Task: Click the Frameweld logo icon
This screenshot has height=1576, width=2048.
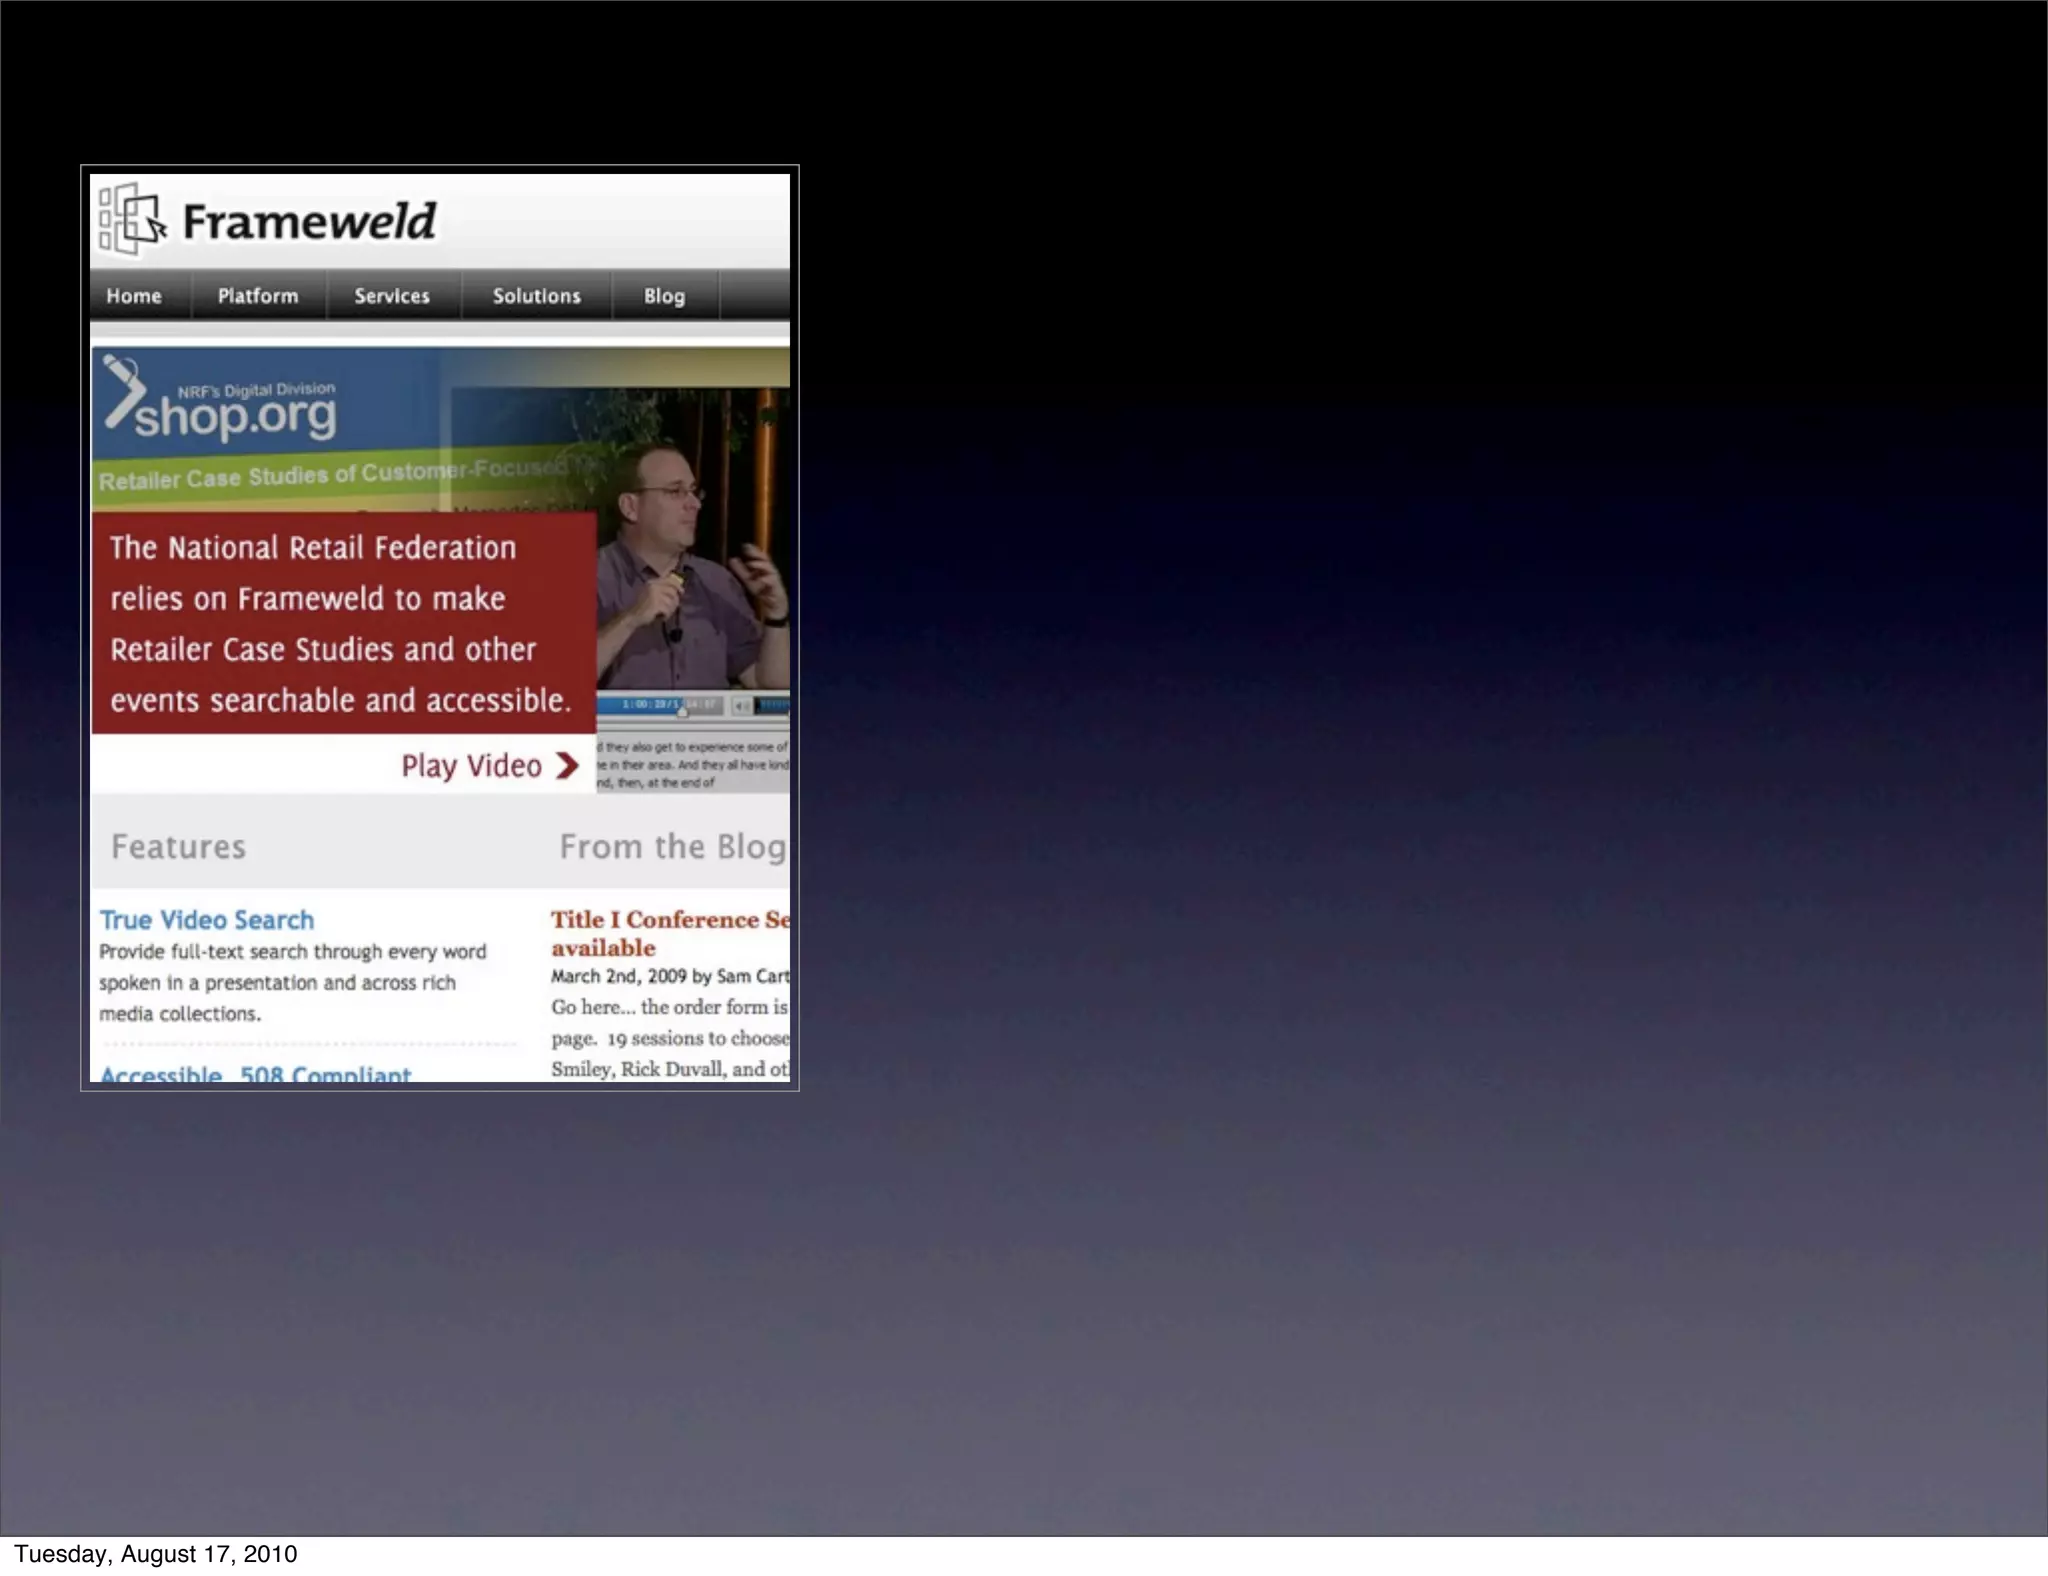Action: point(131,219)
